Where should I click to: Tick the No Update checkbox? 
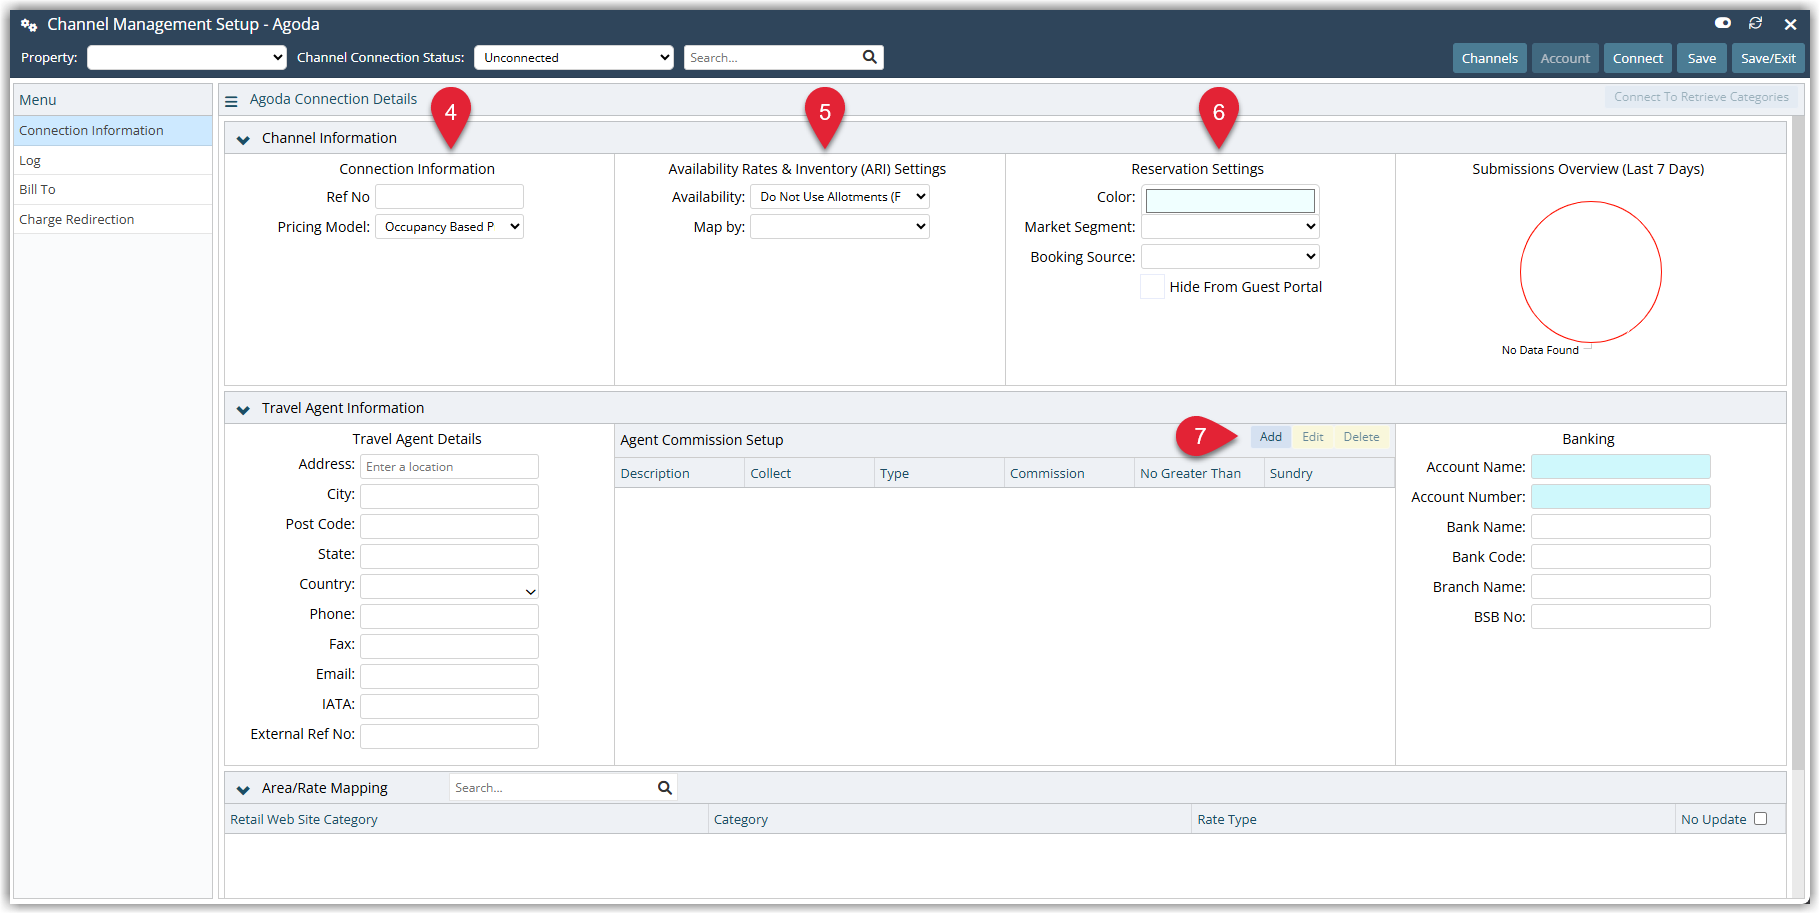click(1761, 819)
